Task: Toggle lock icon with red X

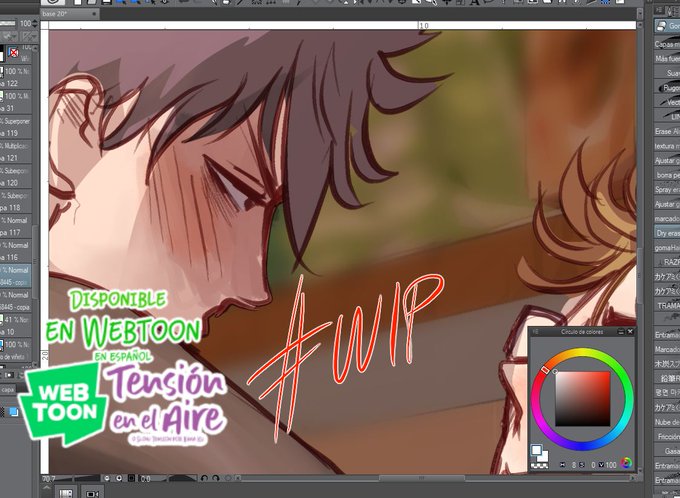Action: pos(14,53)
